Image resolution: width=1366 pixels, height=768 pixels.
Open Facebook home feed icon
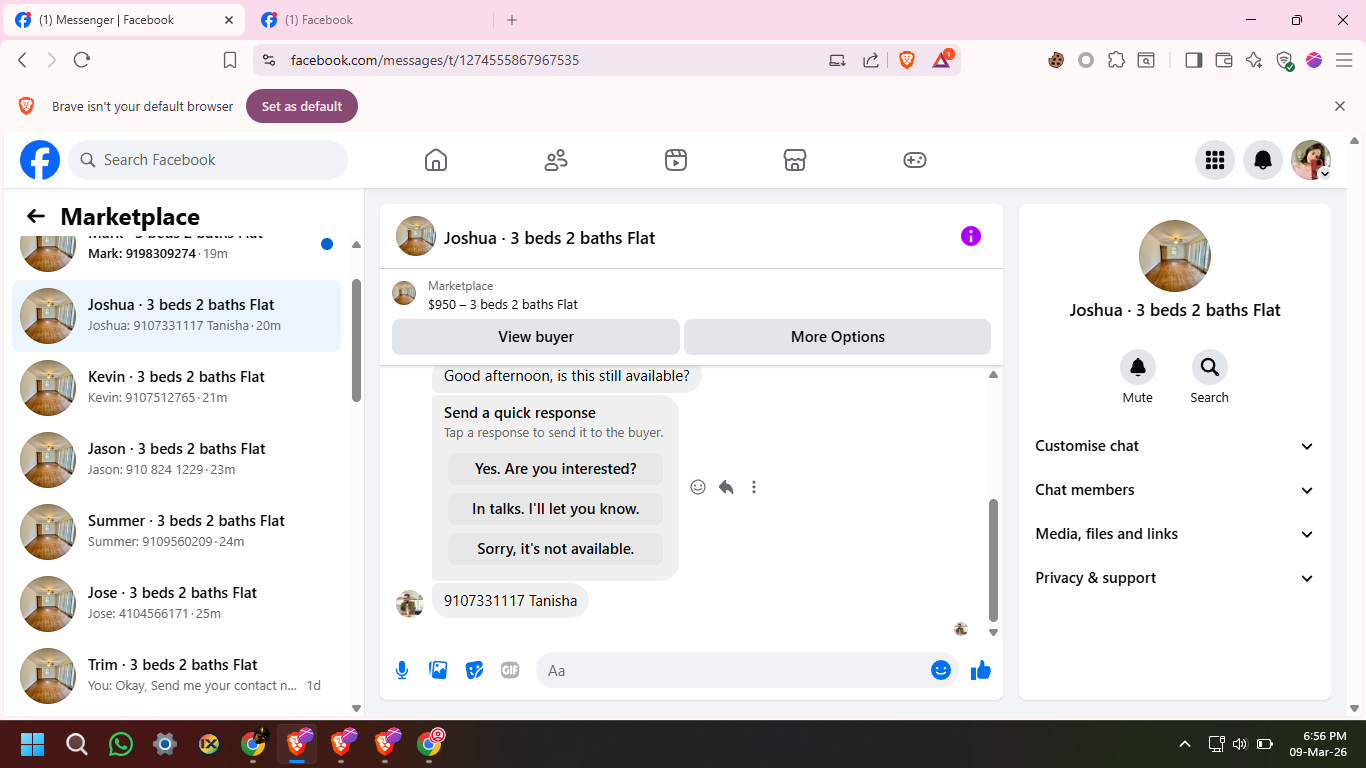point(436,160)
